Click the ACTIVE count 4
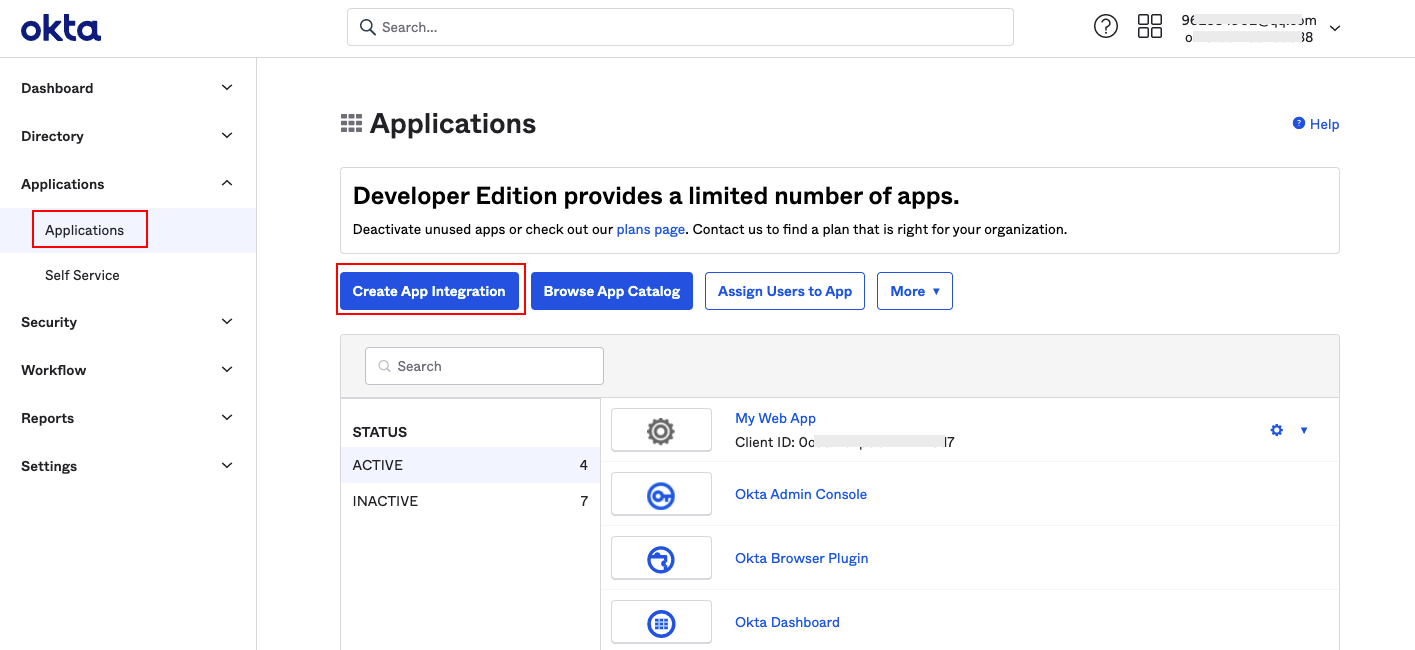 (x=584, y=465)
